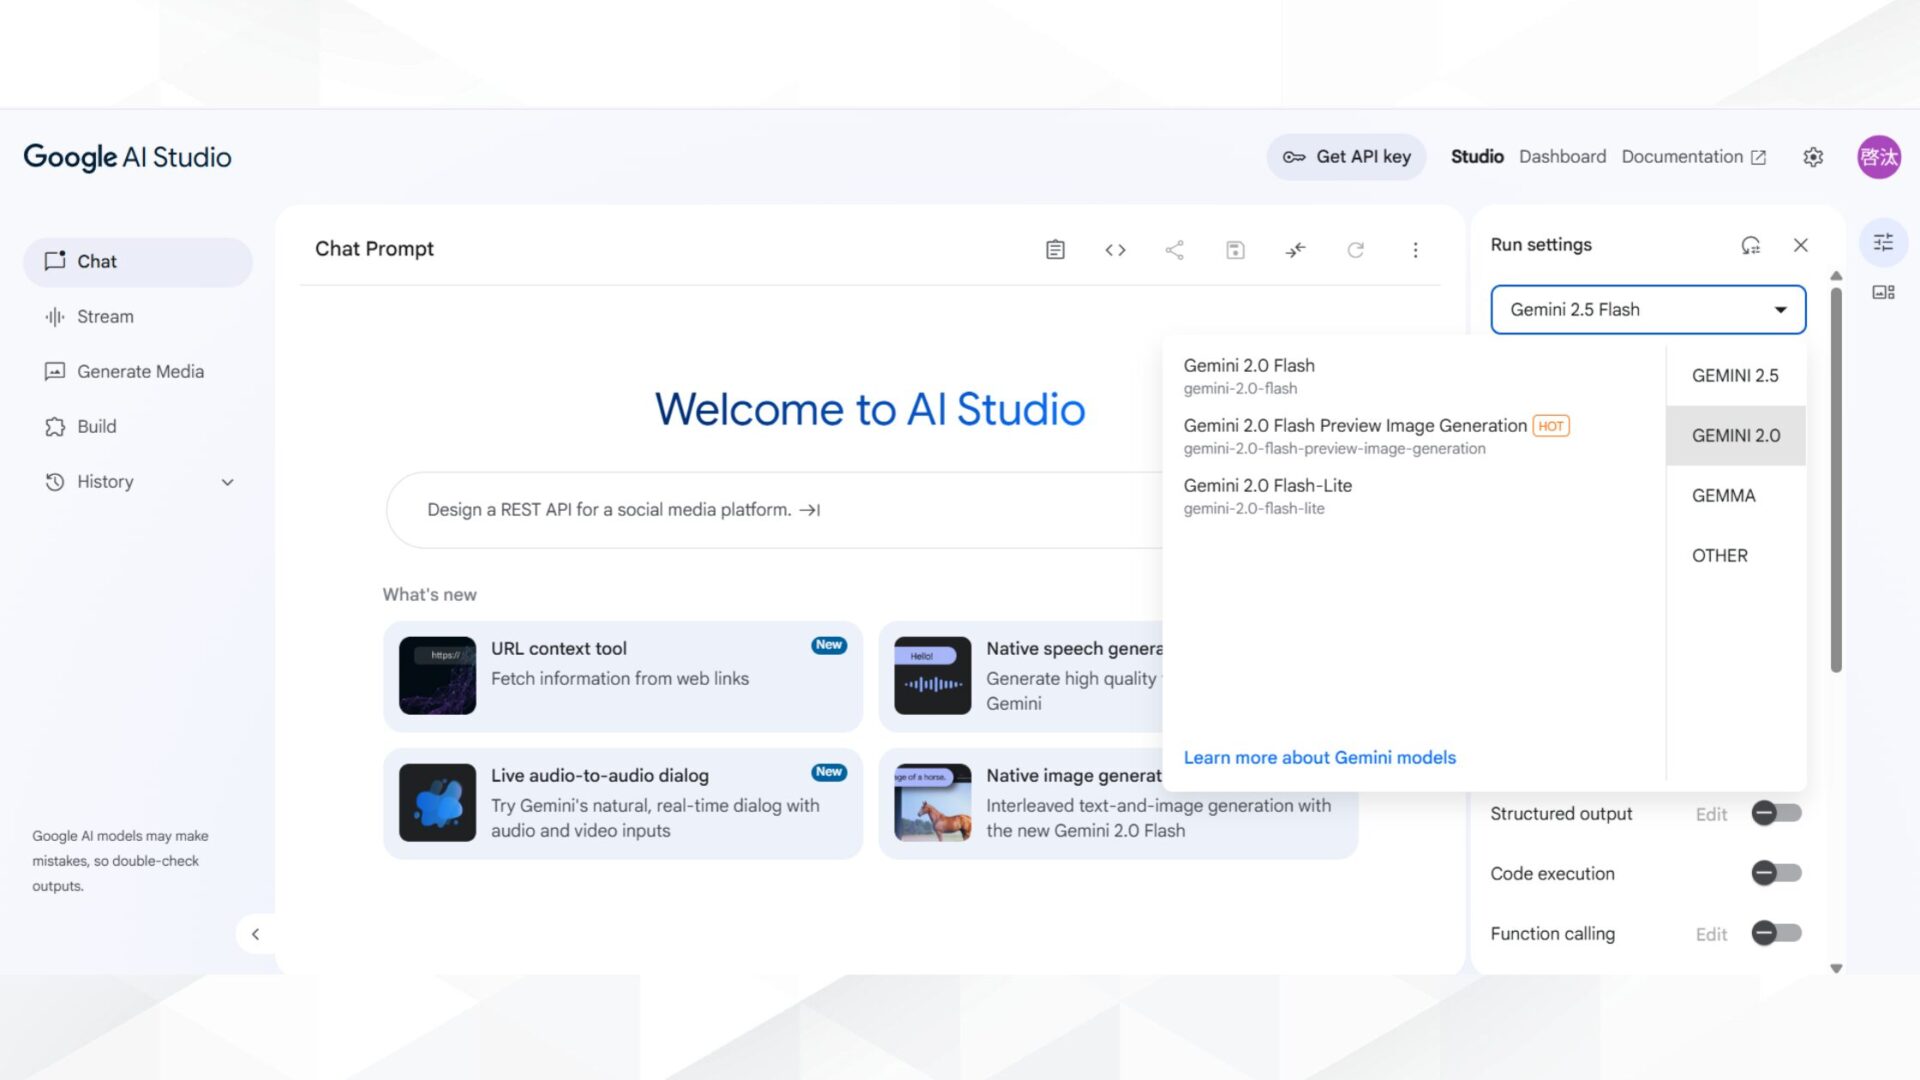This screenshot has width=1920, height=1080.
Task: Click the reset run settings icon
Action: [1750, 245]
